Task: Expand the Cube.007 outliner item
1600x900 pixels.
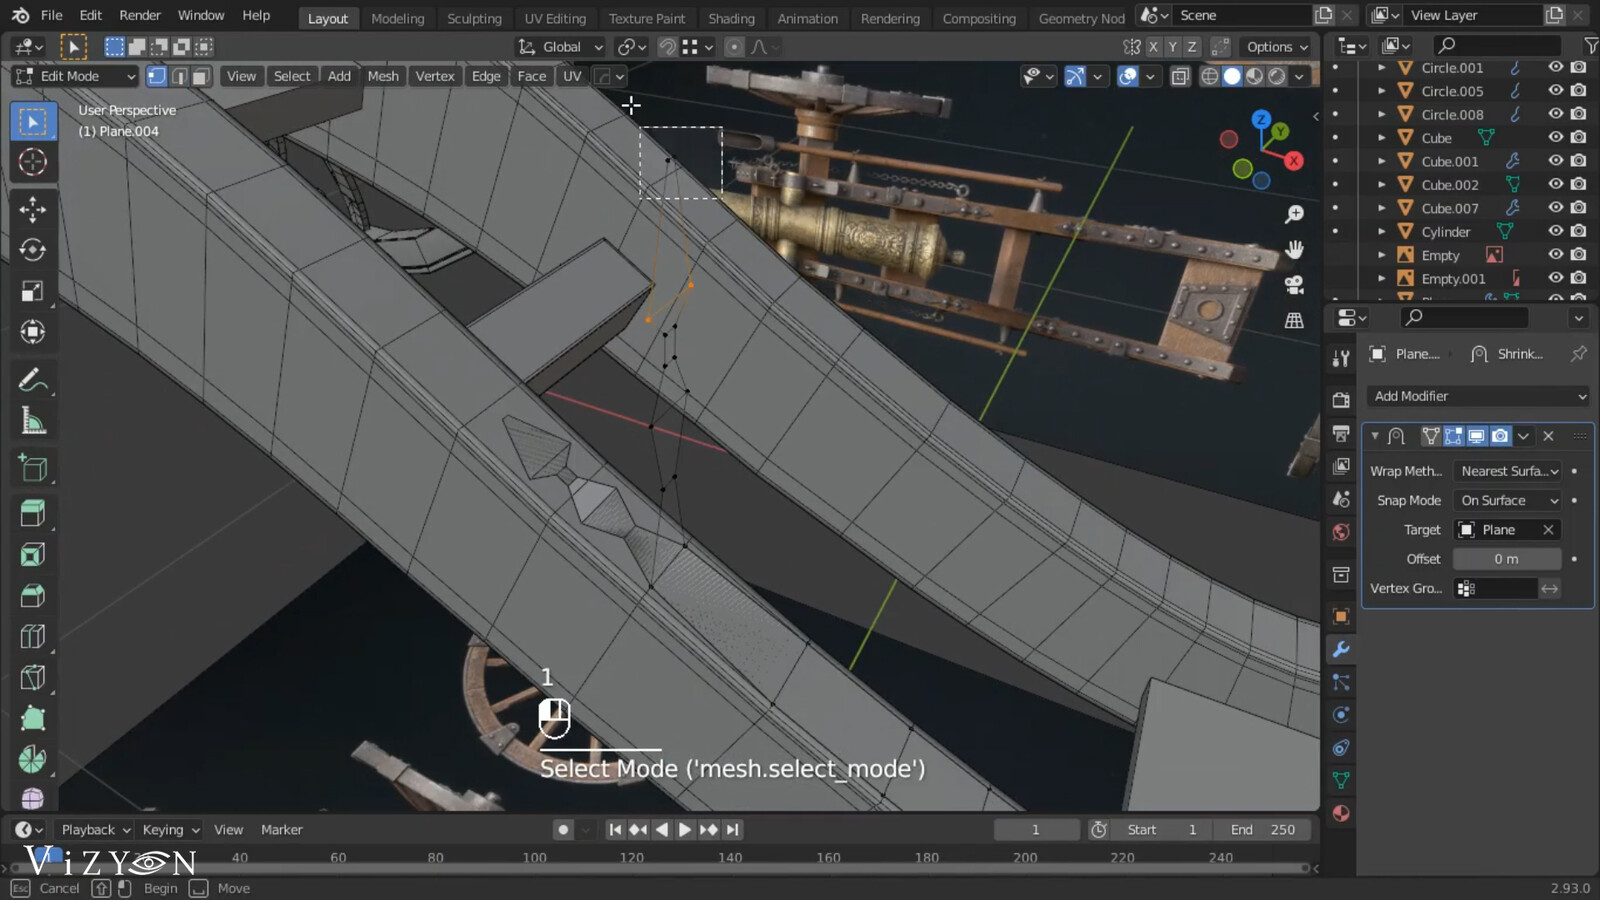Action: [x=1382, y=208]
